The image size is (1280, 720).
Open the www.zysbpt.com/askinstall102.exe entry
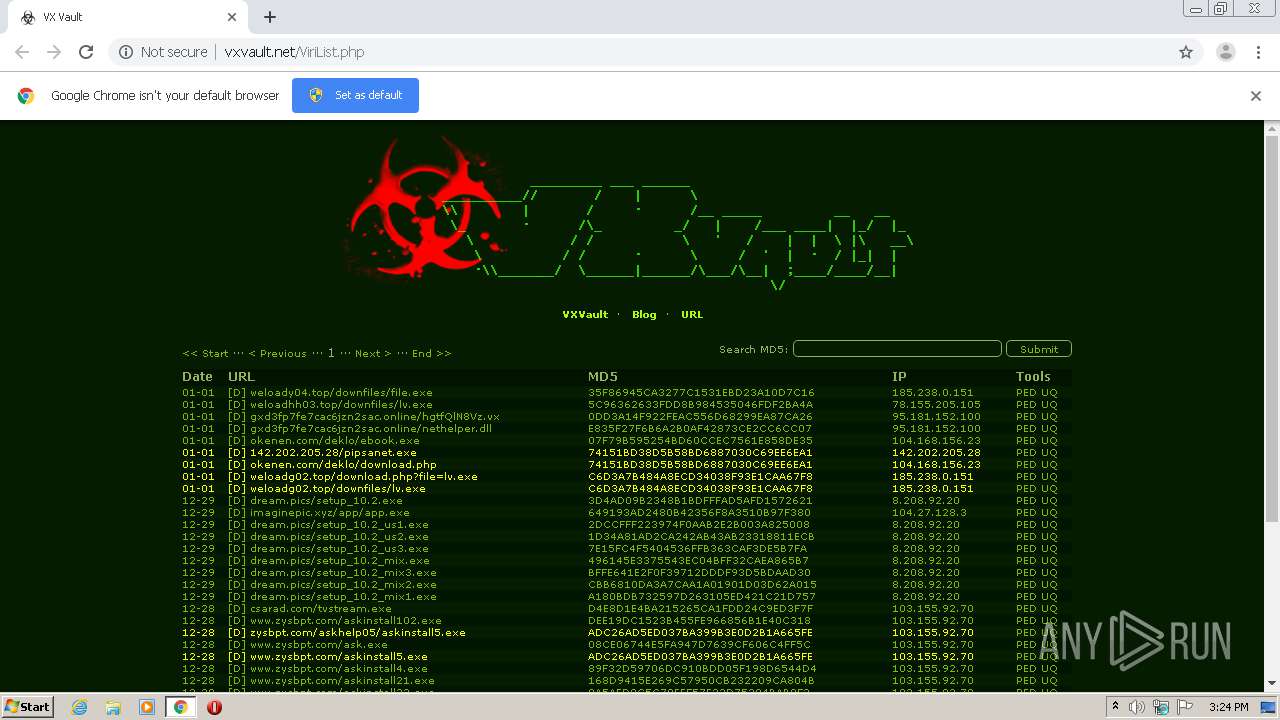pyautogui.click(x=346, y=621)
